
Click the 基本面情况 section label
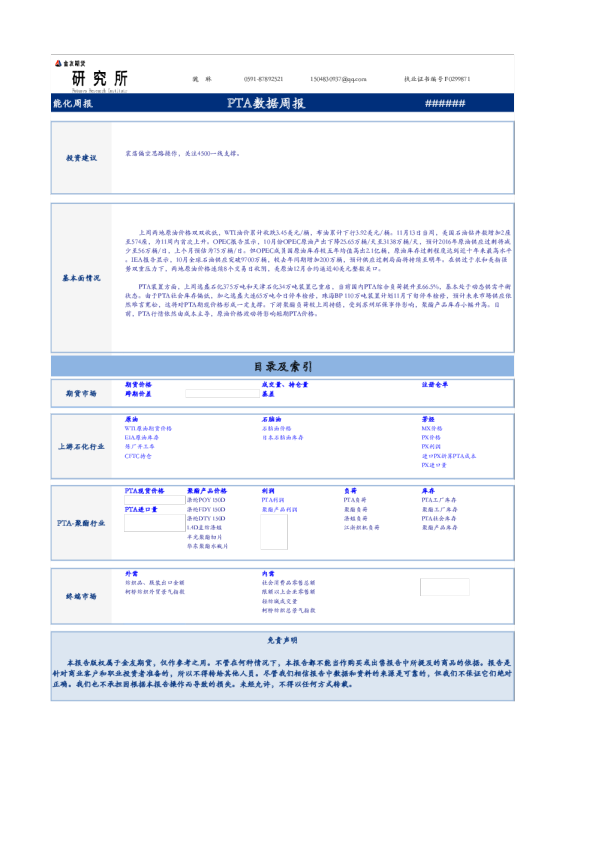(x=81, y=278)
